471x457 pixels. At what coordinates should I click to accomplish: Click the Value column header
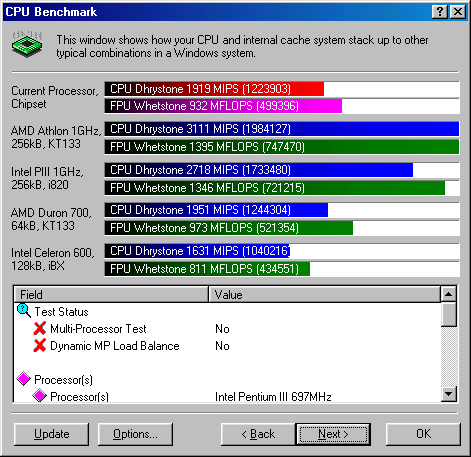pos(324,294)
